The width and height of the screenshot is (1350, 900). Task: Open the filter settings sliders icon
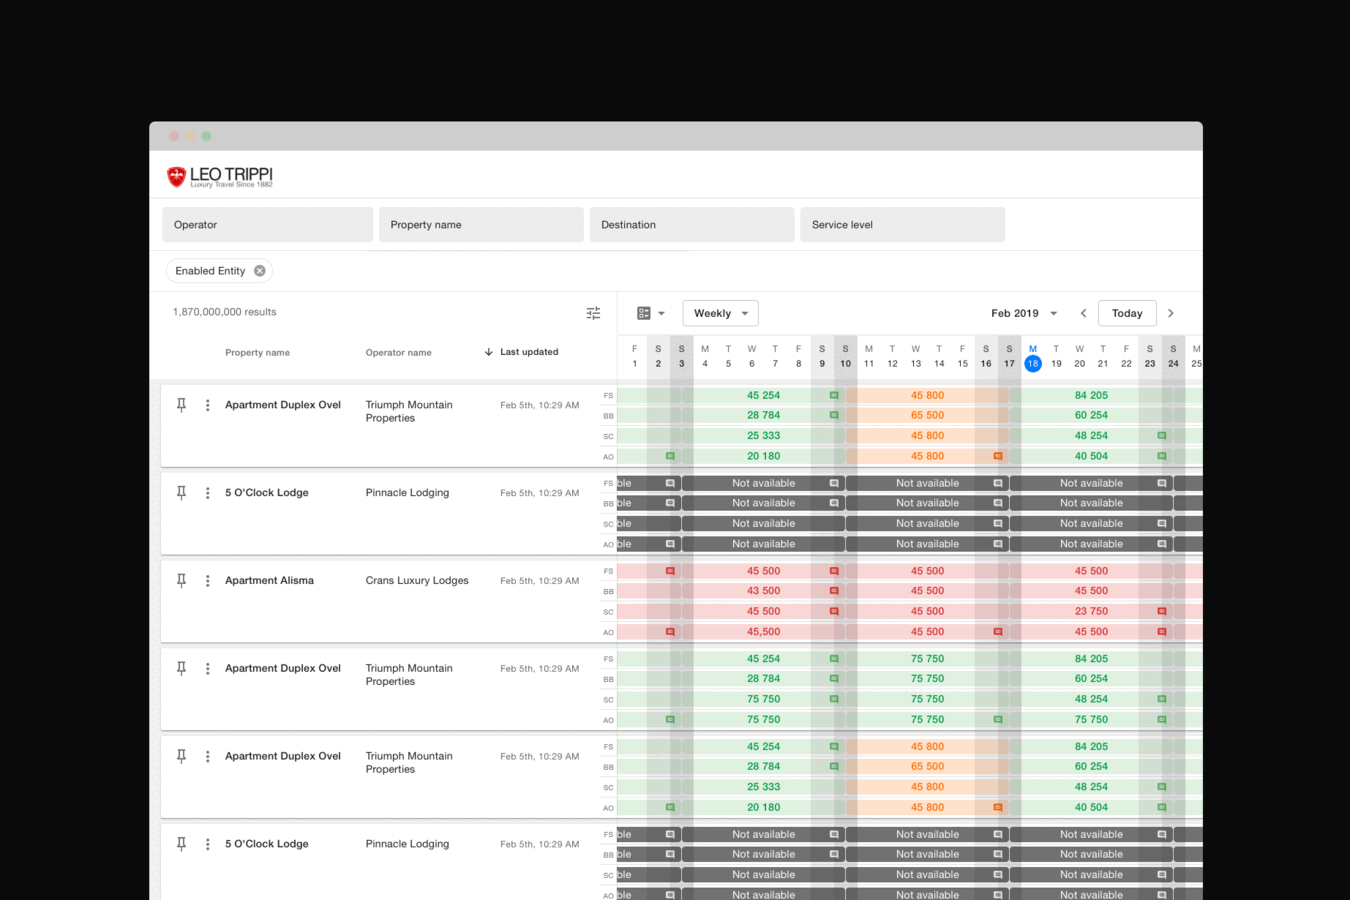click(593, 313)
